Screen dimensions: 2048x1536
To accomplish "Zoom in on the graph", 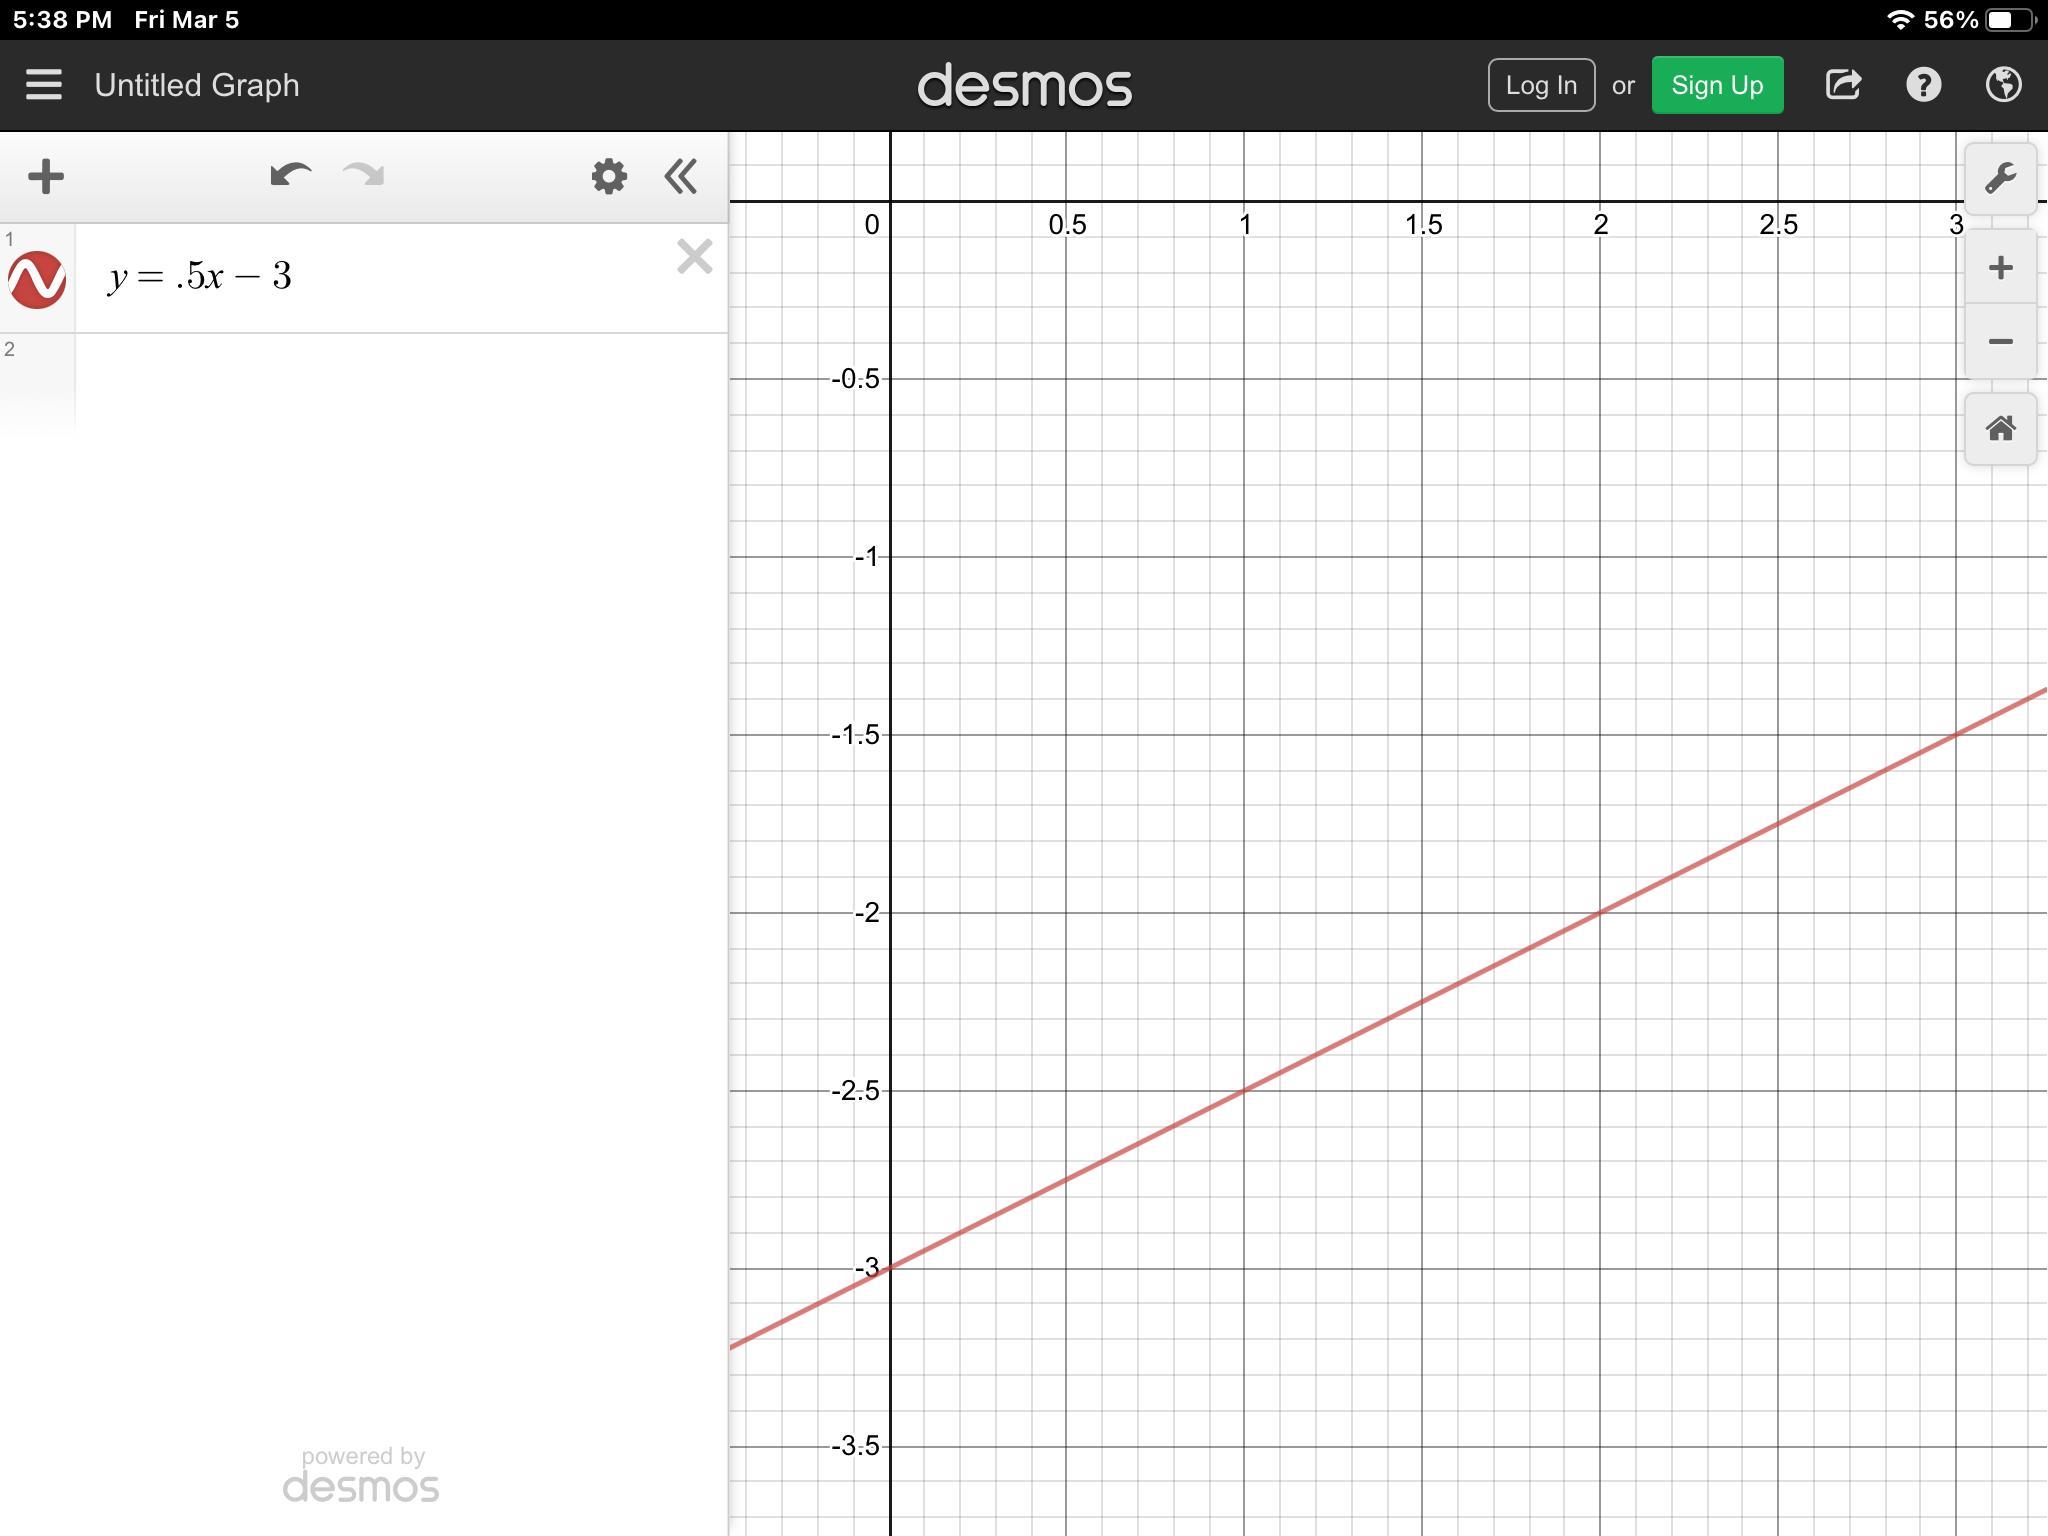I will pyautogui.click(x=2000, y=268).
